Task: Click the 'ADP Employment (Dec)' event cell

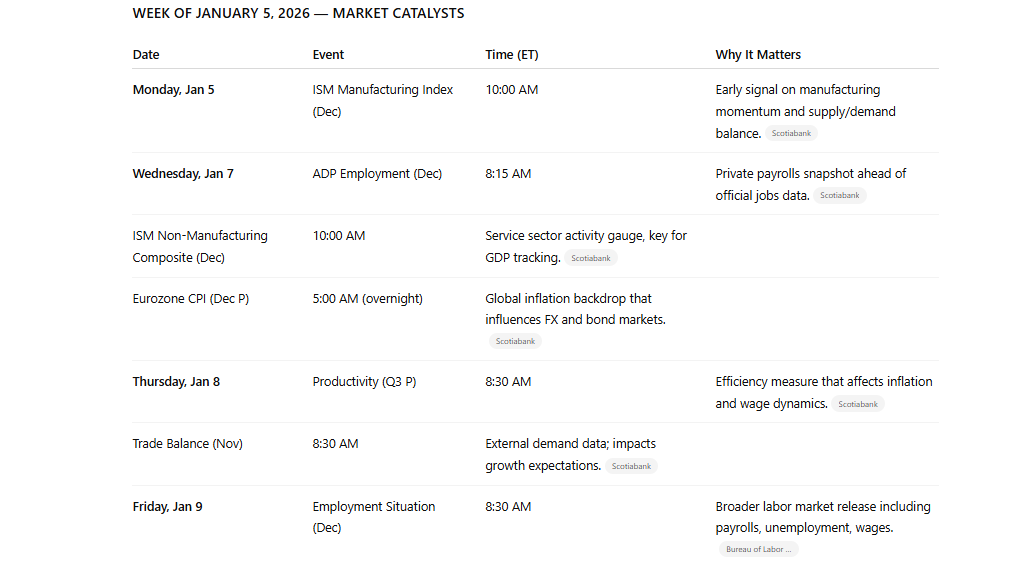Action: pos(377,174)
